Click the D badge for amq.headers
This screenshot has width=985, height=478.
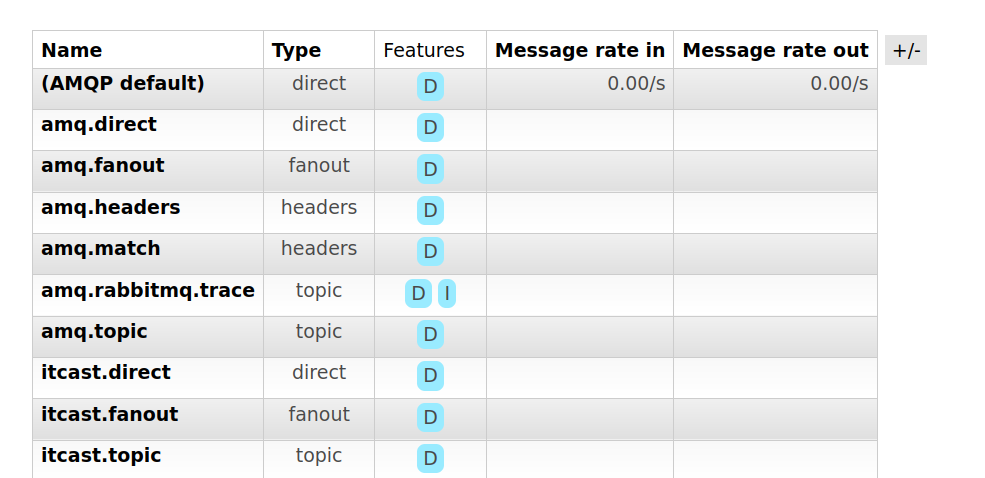pyautogui.click(x=430, y=211)
